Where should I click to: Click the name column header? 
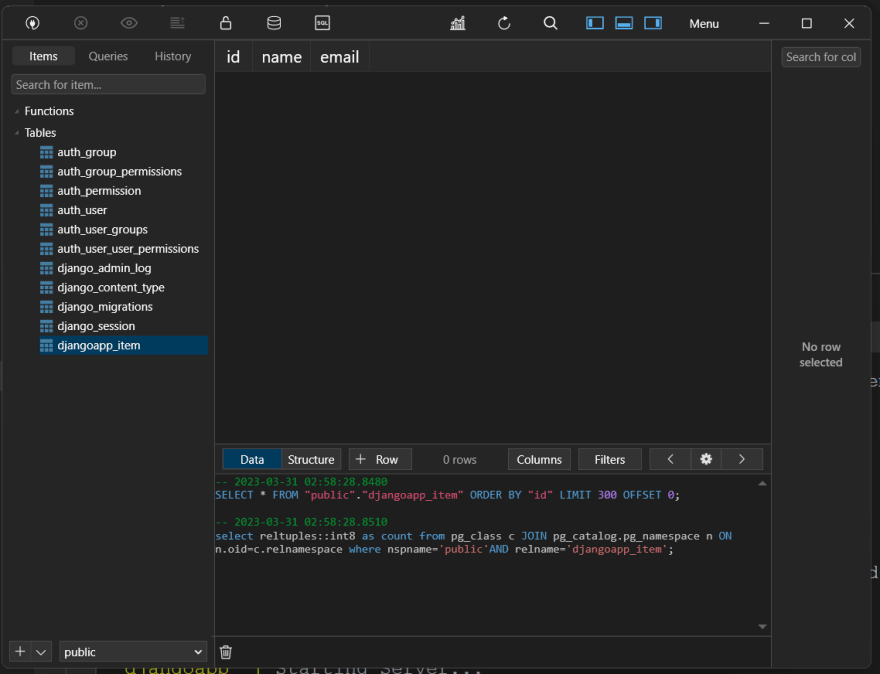[x=282, y=57]
